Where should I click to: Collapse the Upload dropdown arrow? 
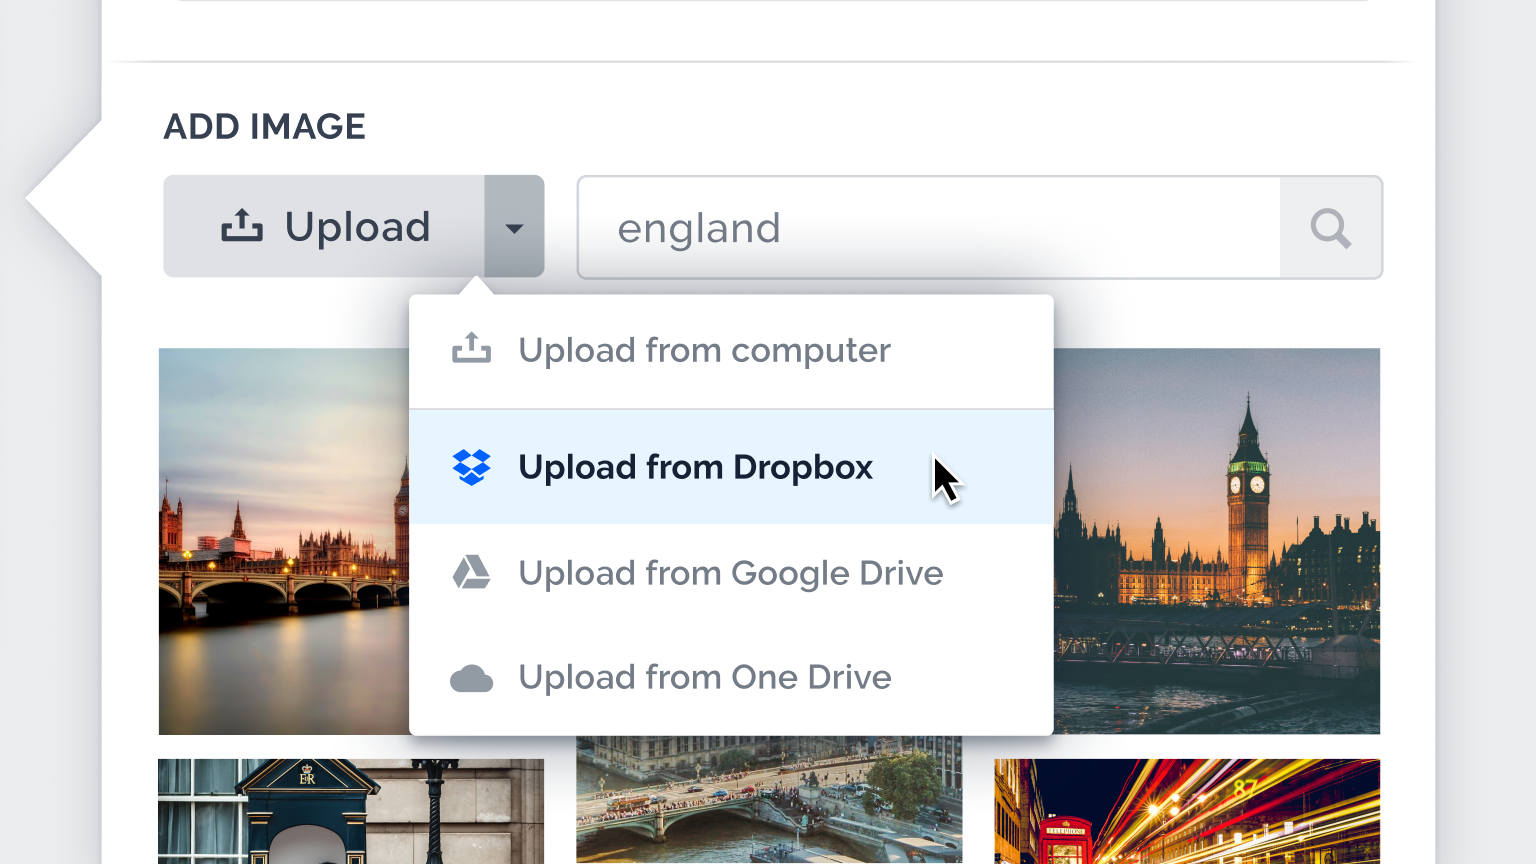pyautogui.click(x=514, y=227)
